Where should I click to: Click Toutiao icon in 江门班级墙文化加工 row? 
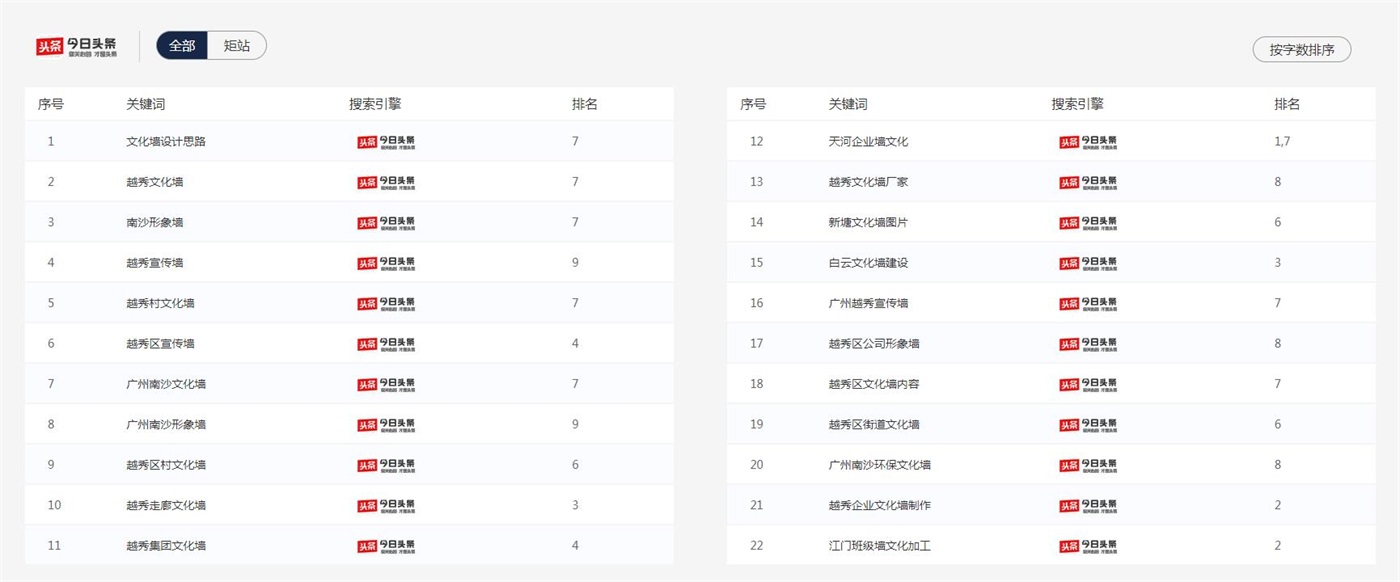[1088, 546]
